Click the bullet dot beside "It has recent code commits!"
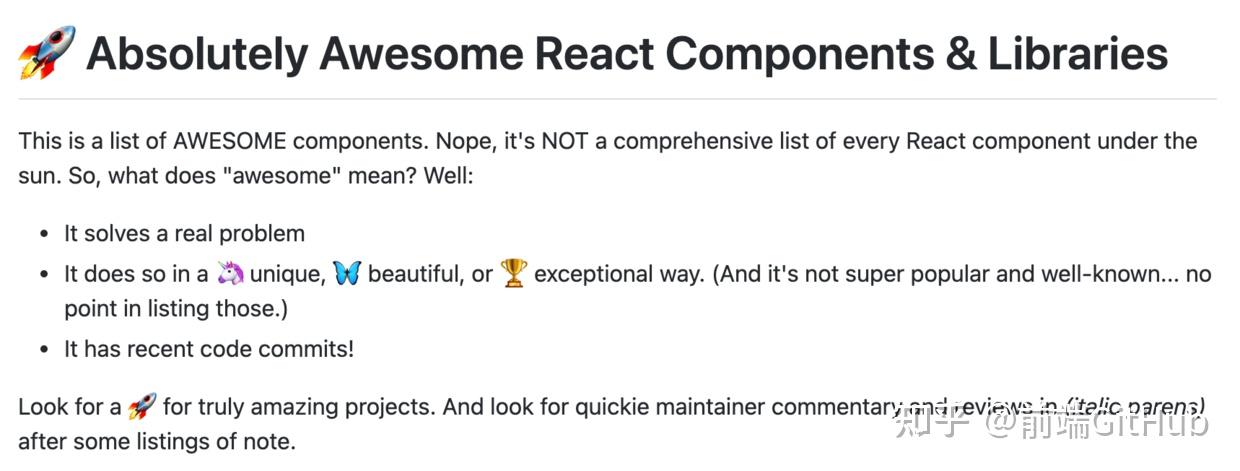 [44, 350]
